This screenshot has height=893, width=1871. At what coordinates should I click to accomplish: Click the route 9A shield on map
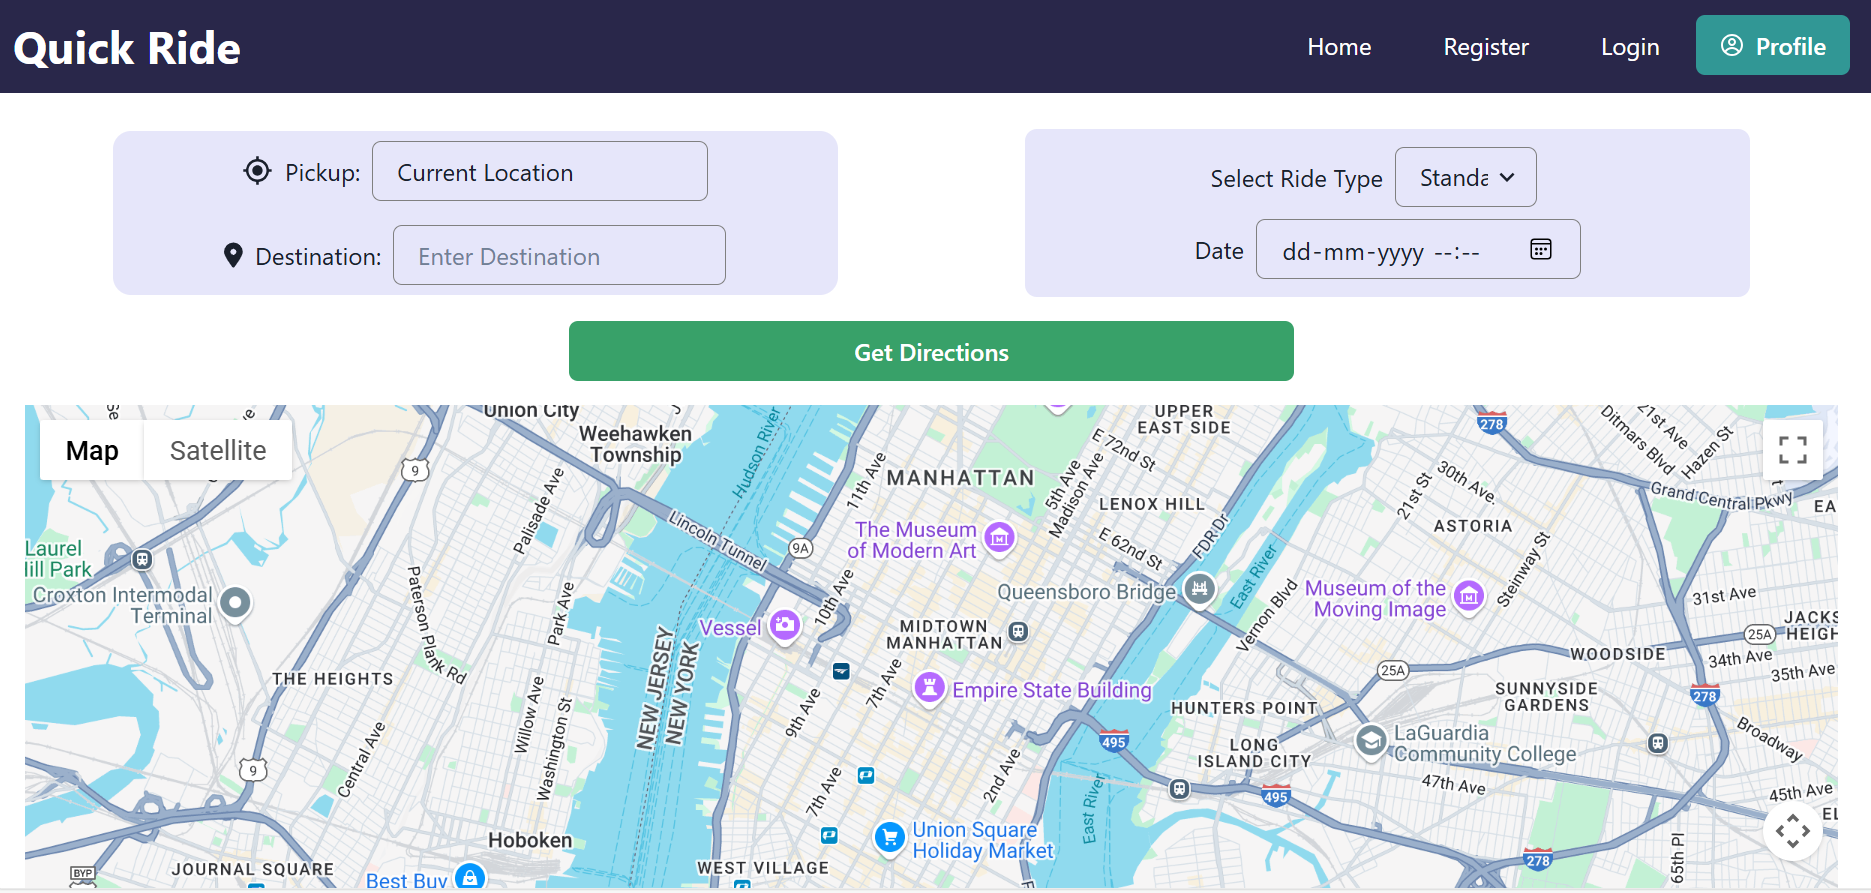click(x=800, y=548)
